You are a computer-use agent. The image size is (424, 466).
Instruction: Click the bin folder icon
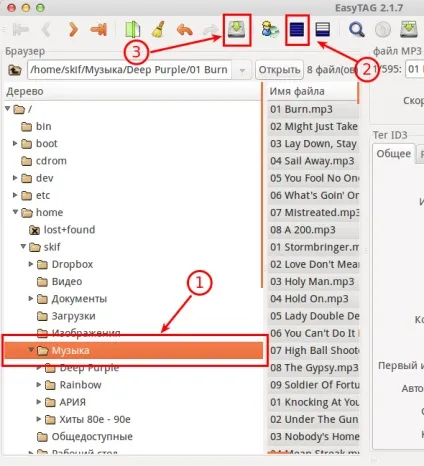27,127
